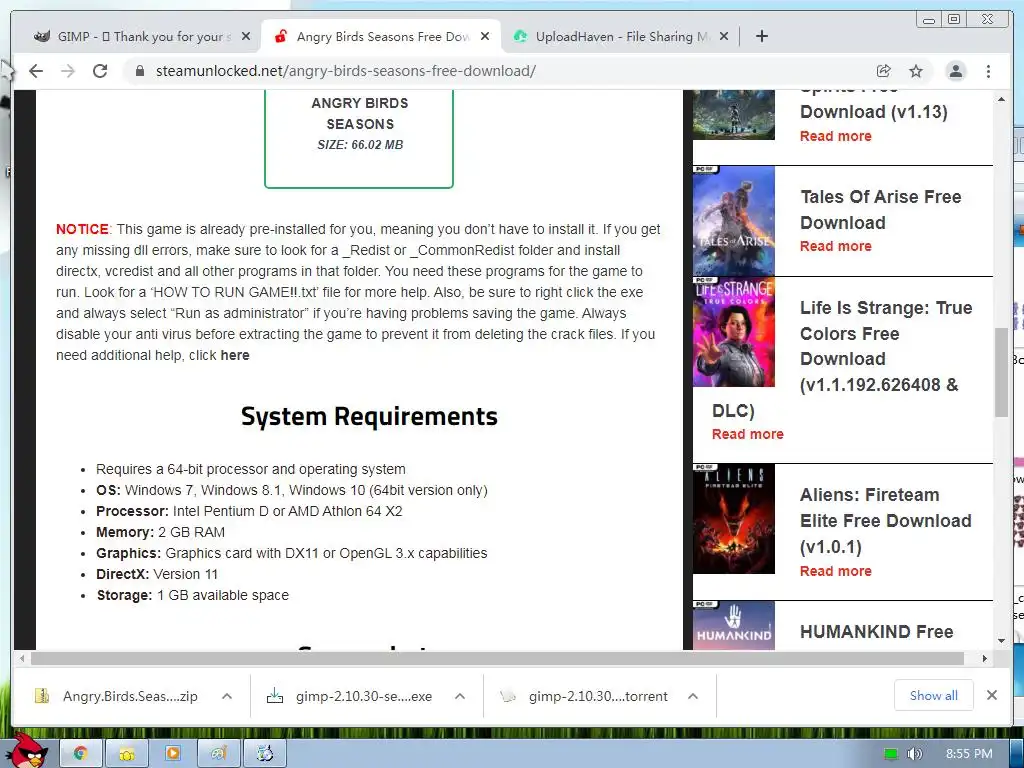Click the horizontal scrollbar thumb

pyautogui.click(x=497, y=658)
